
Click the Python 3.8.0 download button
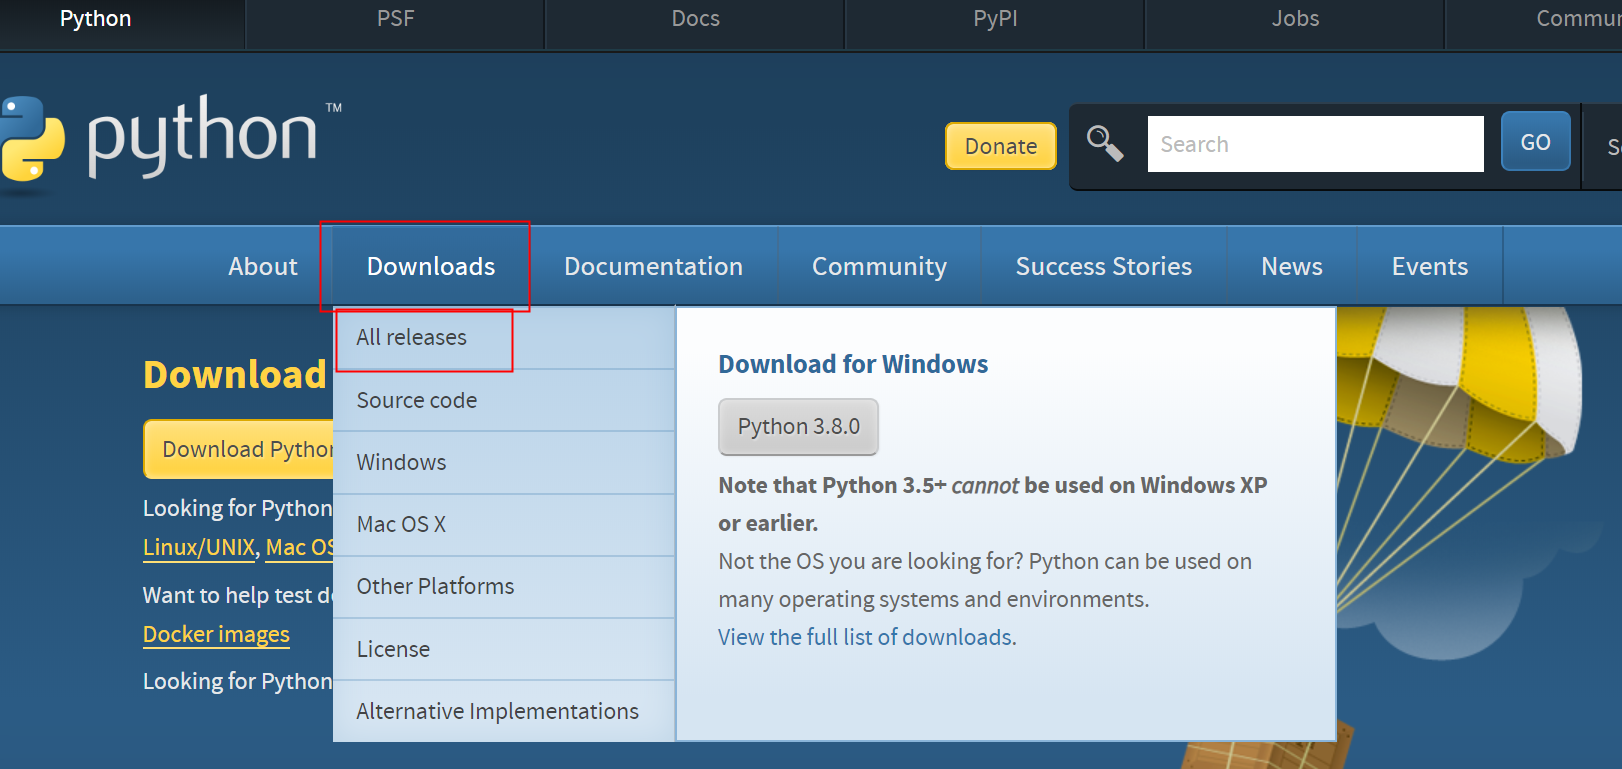click(798, 427)
